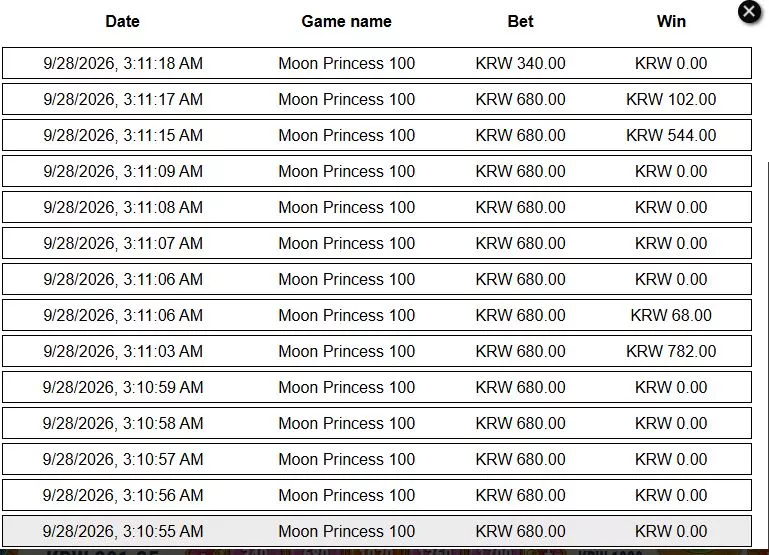Viewport: 769px width, 555px height.
Task: Click the 3:11:08 AM game round
Action: tap(377, 207)
